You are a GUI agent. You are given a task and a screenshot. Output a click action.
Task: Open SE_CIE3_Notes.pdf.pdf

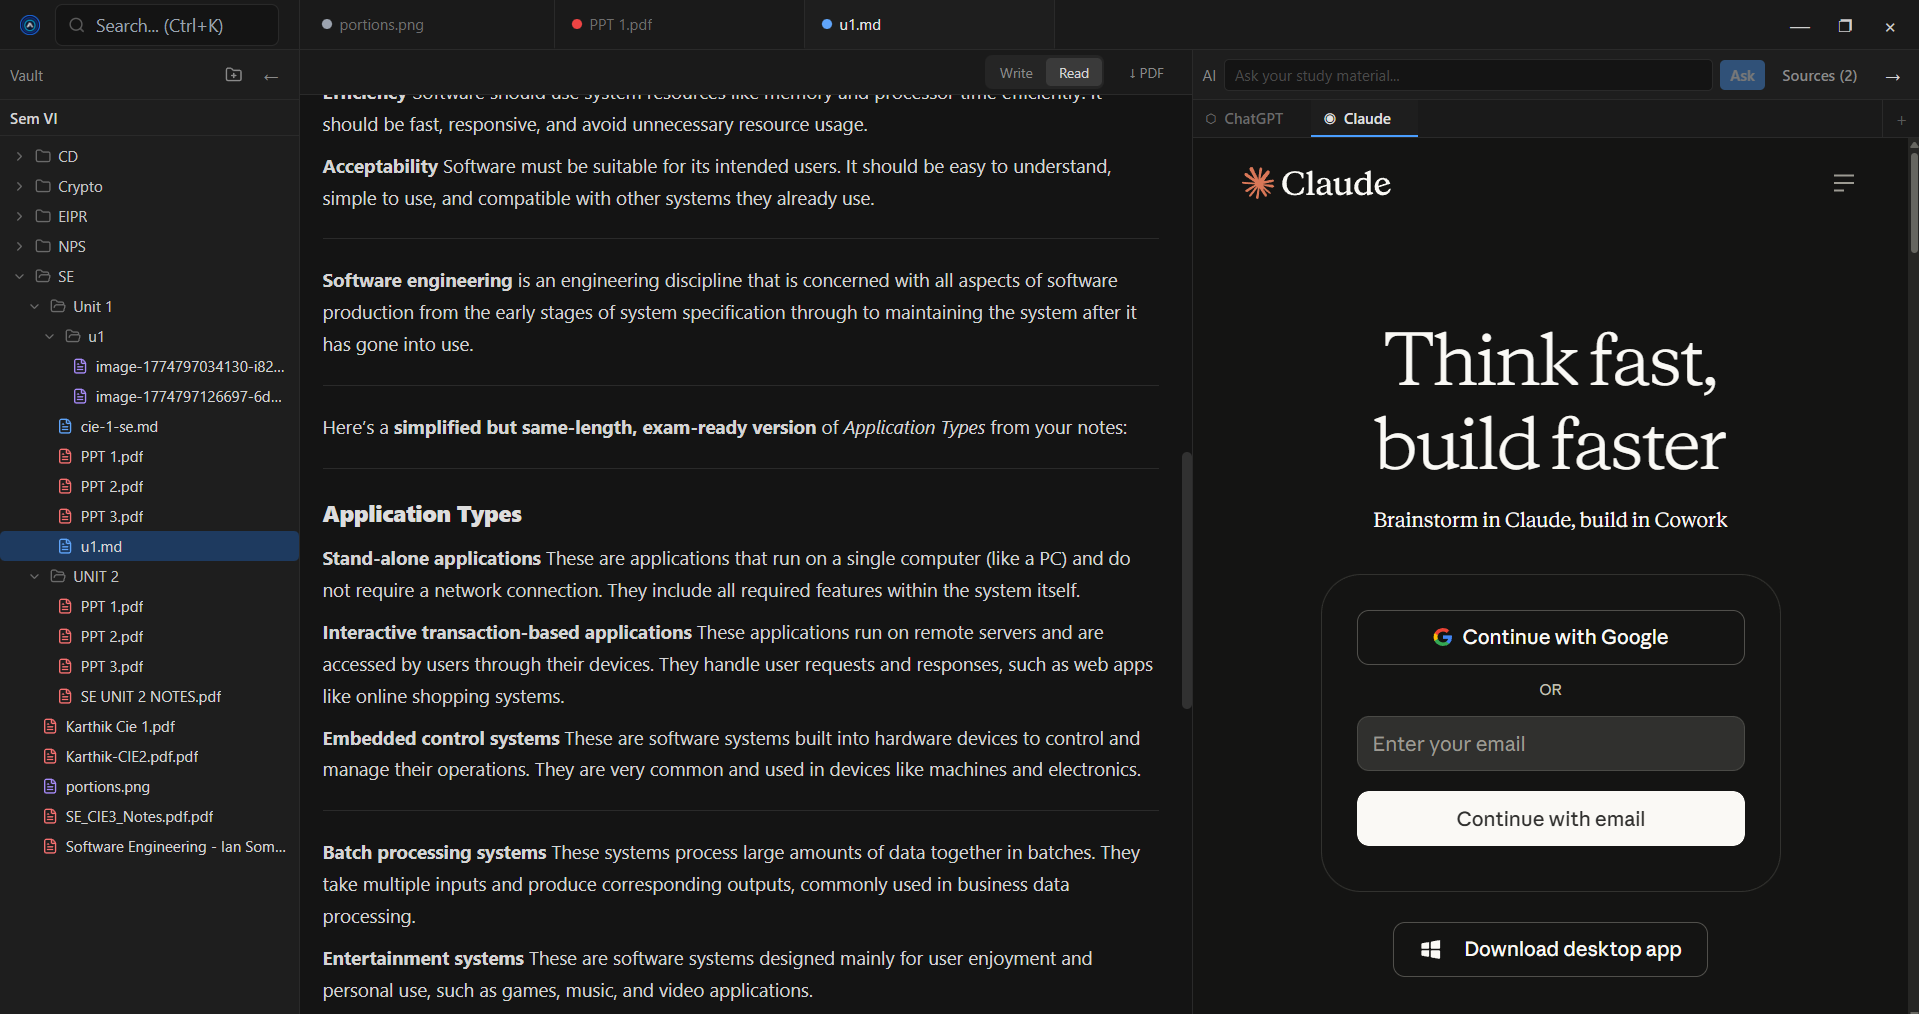click(x=150, y=816)
